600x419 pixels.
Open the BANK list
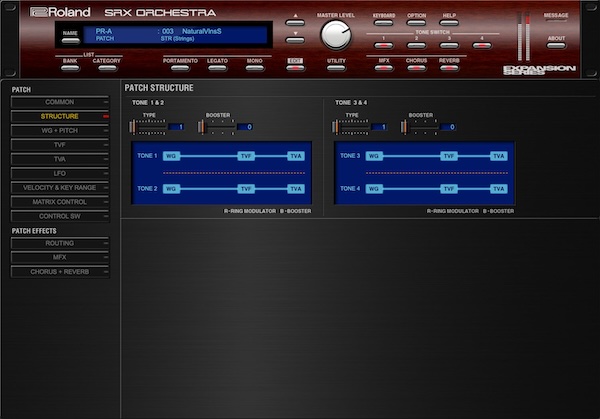coord(70,68)
